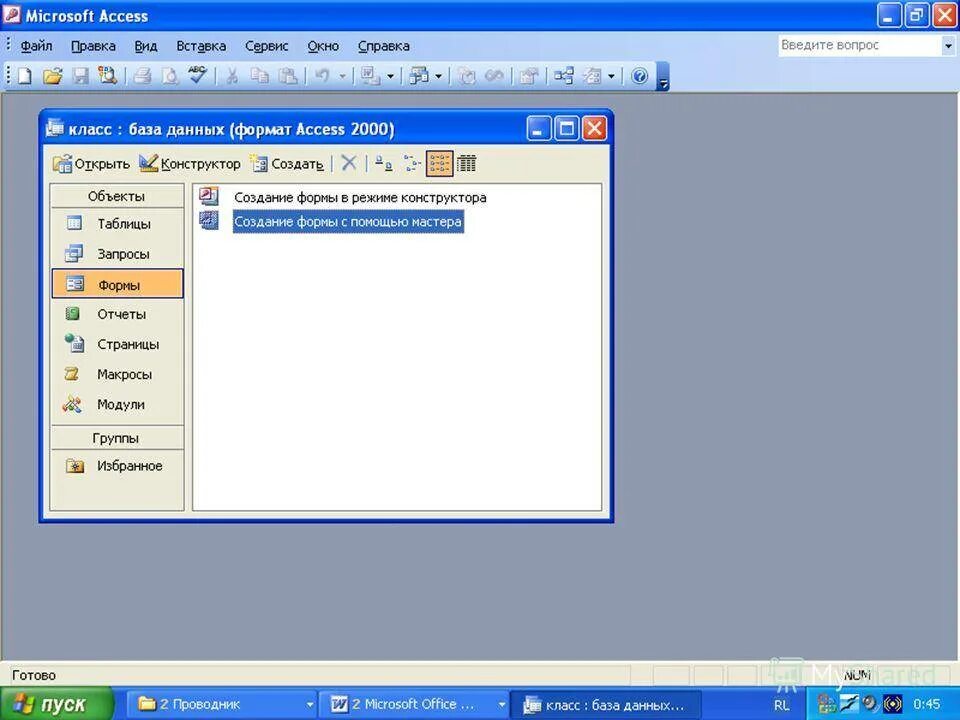Image resolution: width=960 pixels, height=720 pixels.
Task: Switch to 'класс : база данных' taskbar button
Action: coord(607,705)
